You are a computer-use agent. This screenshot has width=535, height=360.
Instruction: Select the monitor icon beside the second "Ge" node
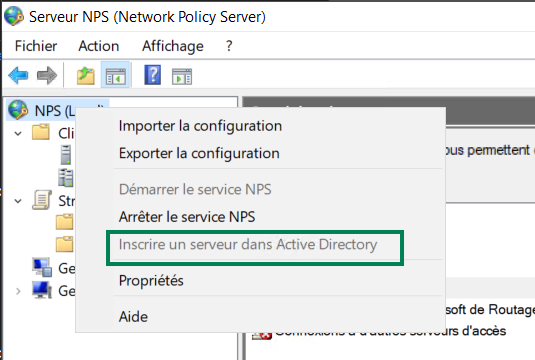pyautogui.click(x=42, y=290)
